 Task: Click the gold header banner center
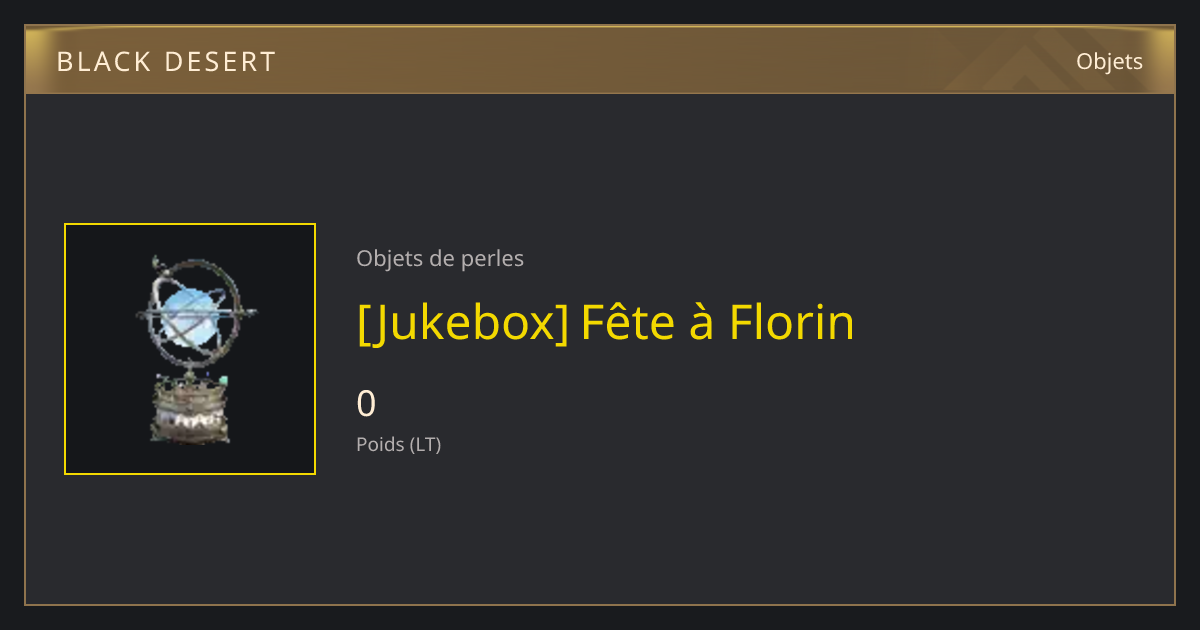point(600,60)
